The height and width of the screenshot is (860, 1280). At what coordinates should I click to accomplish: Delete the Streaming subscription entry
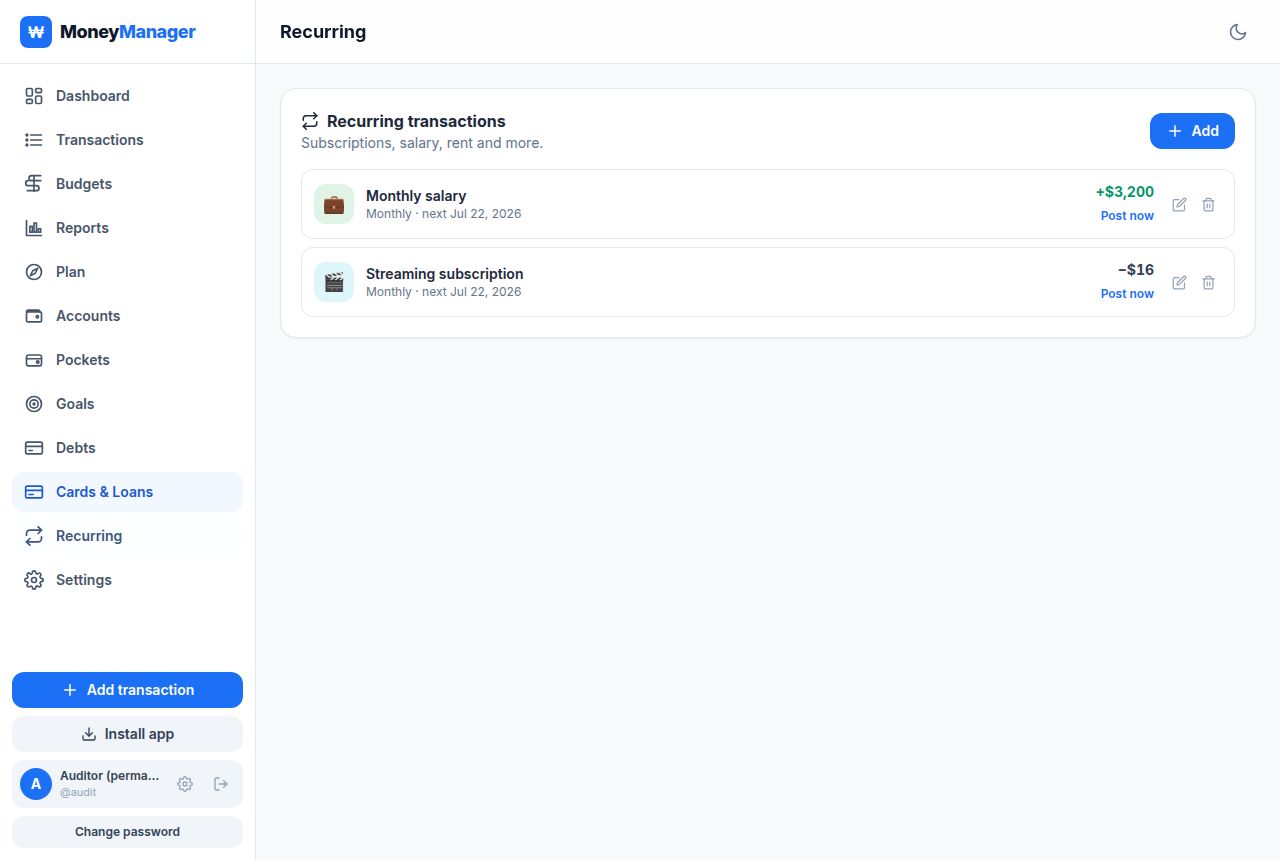(x=1208, y=282)
